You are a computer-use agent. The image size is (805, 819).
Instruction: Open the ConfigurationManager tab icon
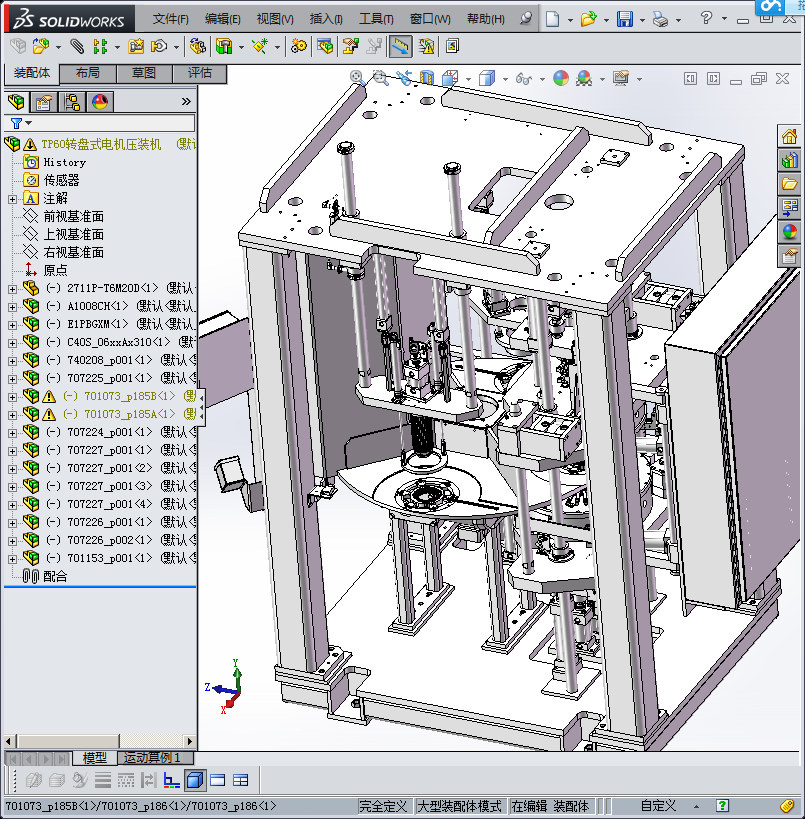coord(71,101)
